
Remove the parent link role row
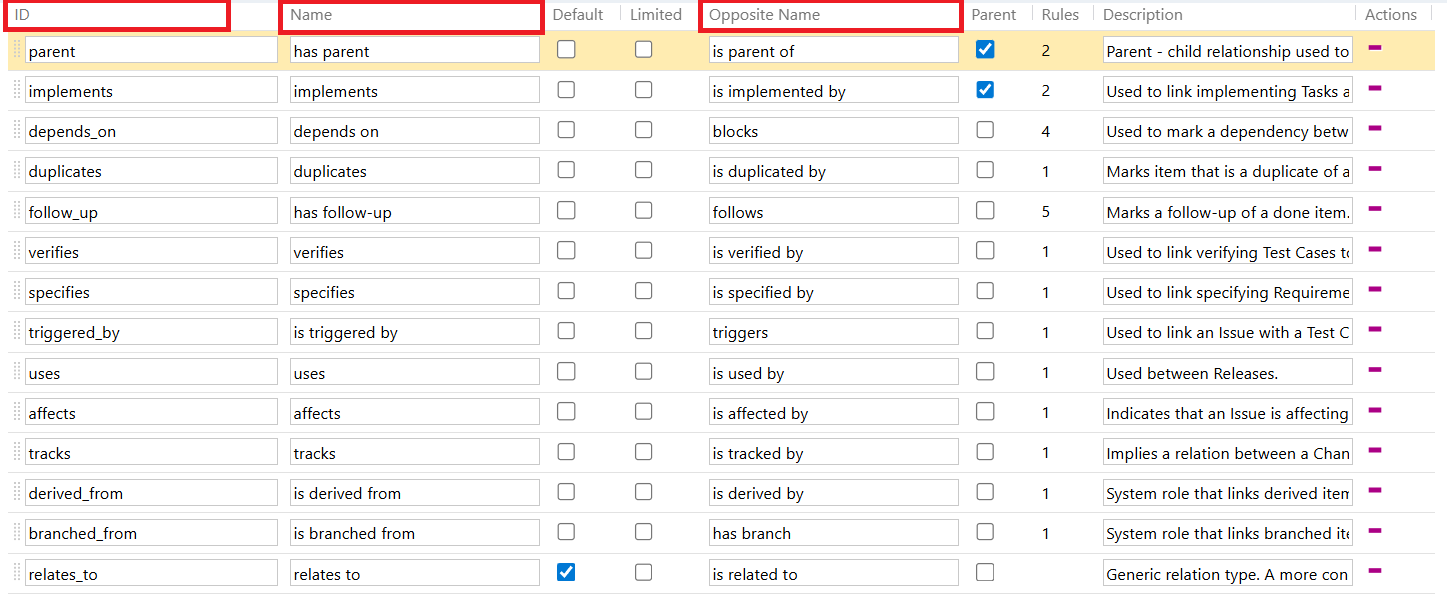tap(1374, 47)
